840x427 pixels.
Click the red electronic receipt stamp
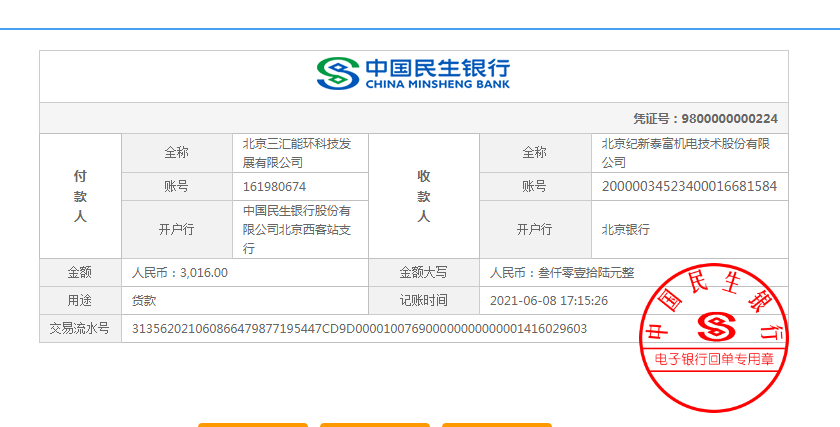click(714, 337)
